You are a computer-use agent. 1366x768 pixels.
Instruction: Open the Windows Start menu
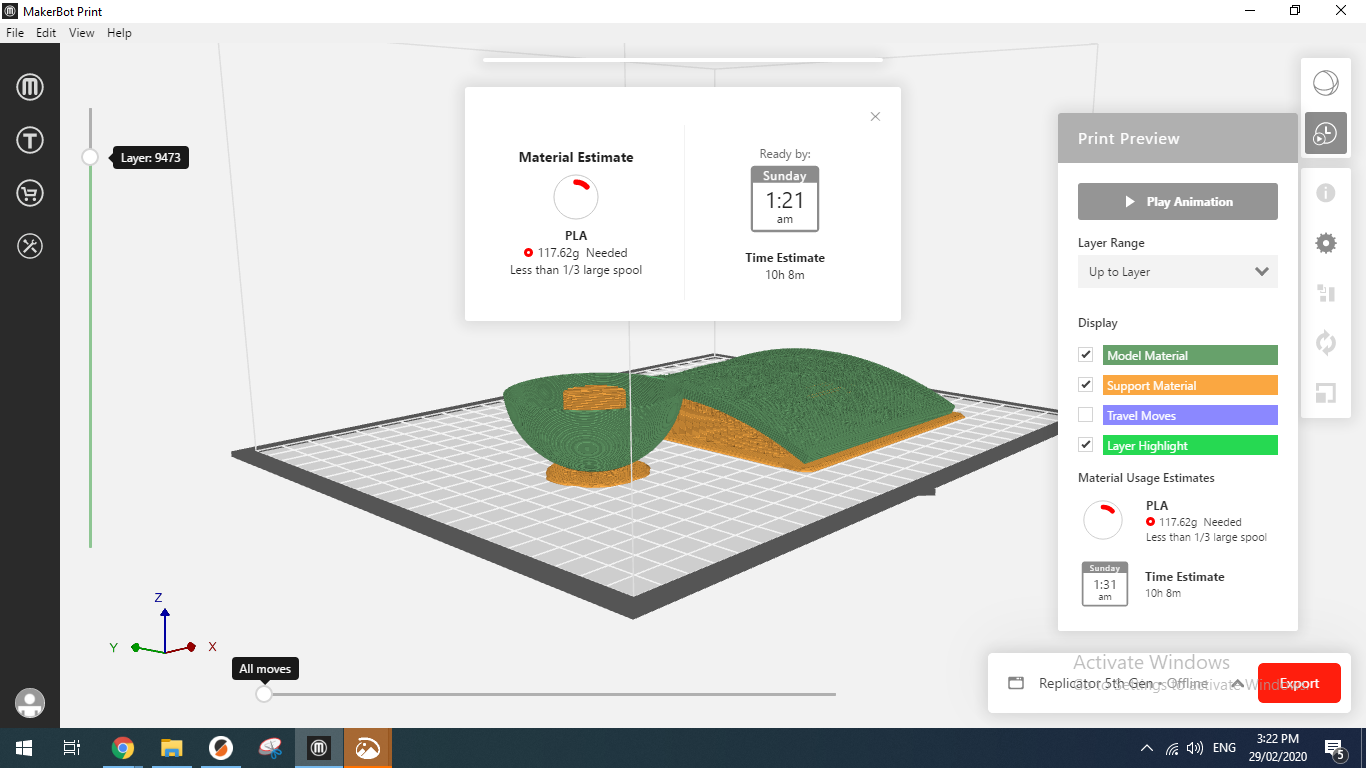(23, 748)
